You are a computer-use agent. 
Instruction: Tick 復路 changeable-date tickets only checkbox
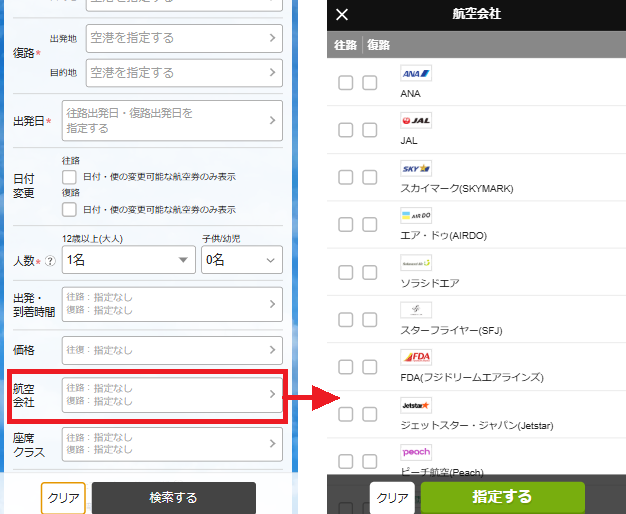click(x=69, y=210)
